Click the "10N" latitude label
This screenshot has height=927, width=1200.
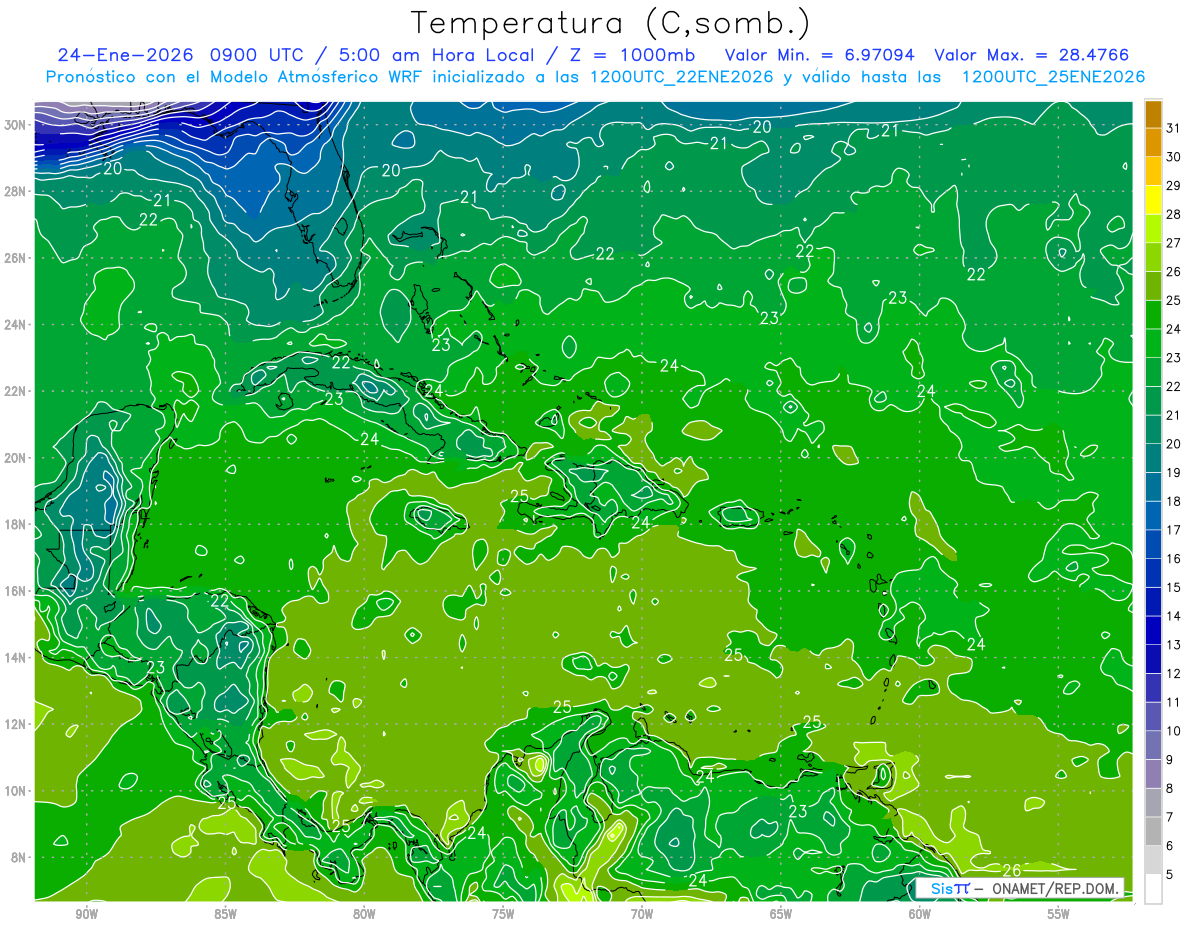15,791
